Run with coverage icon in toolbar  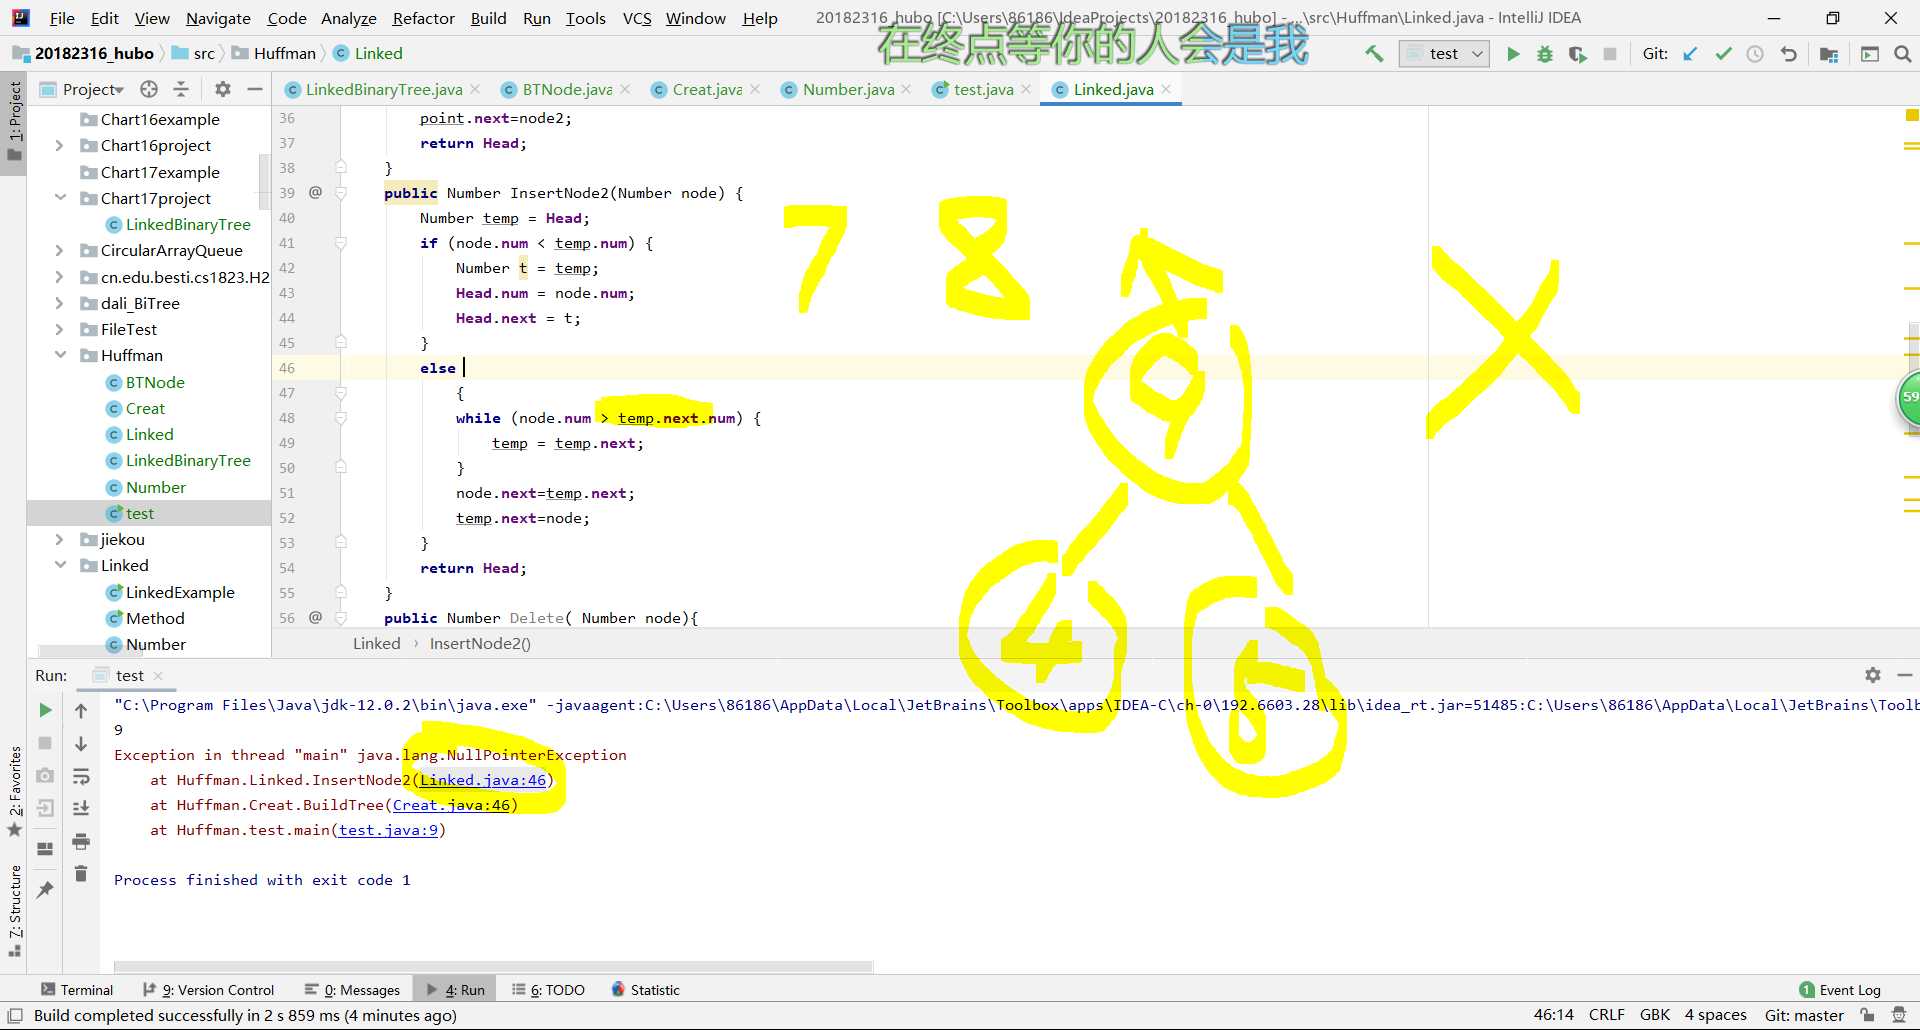1577,54
